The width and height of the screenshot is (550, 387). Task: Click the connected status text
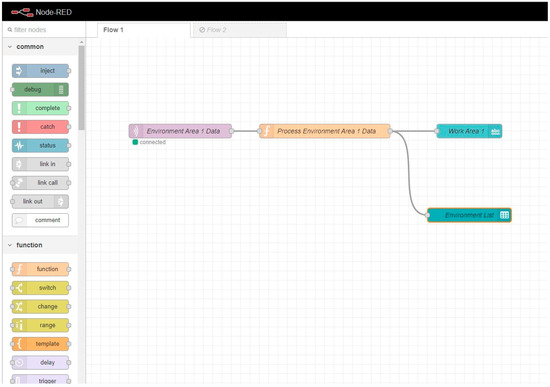pos(153,142)
